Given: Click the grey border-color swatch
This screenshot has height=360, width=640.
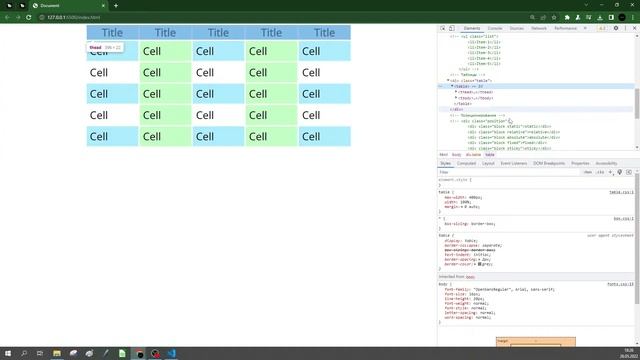Looking at the screenshot, I should [480, 264].
